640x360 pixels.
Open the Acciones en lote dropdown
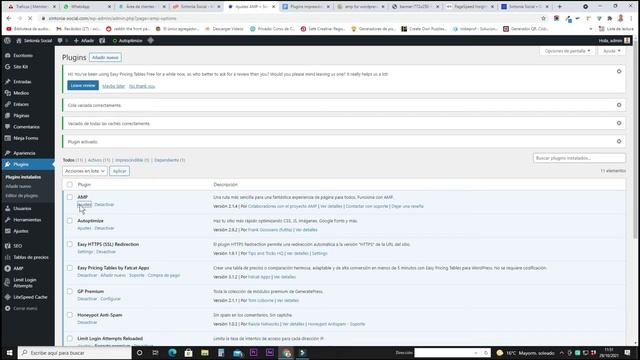[x=85, y=171]
